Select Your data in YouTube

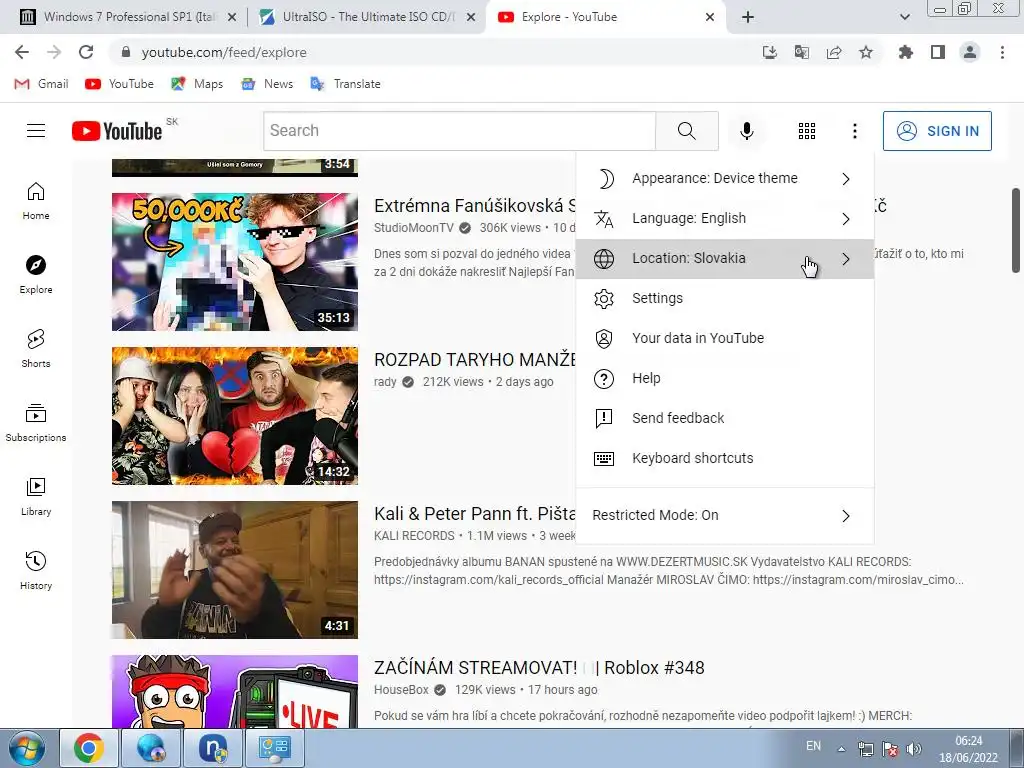[725, 338]
